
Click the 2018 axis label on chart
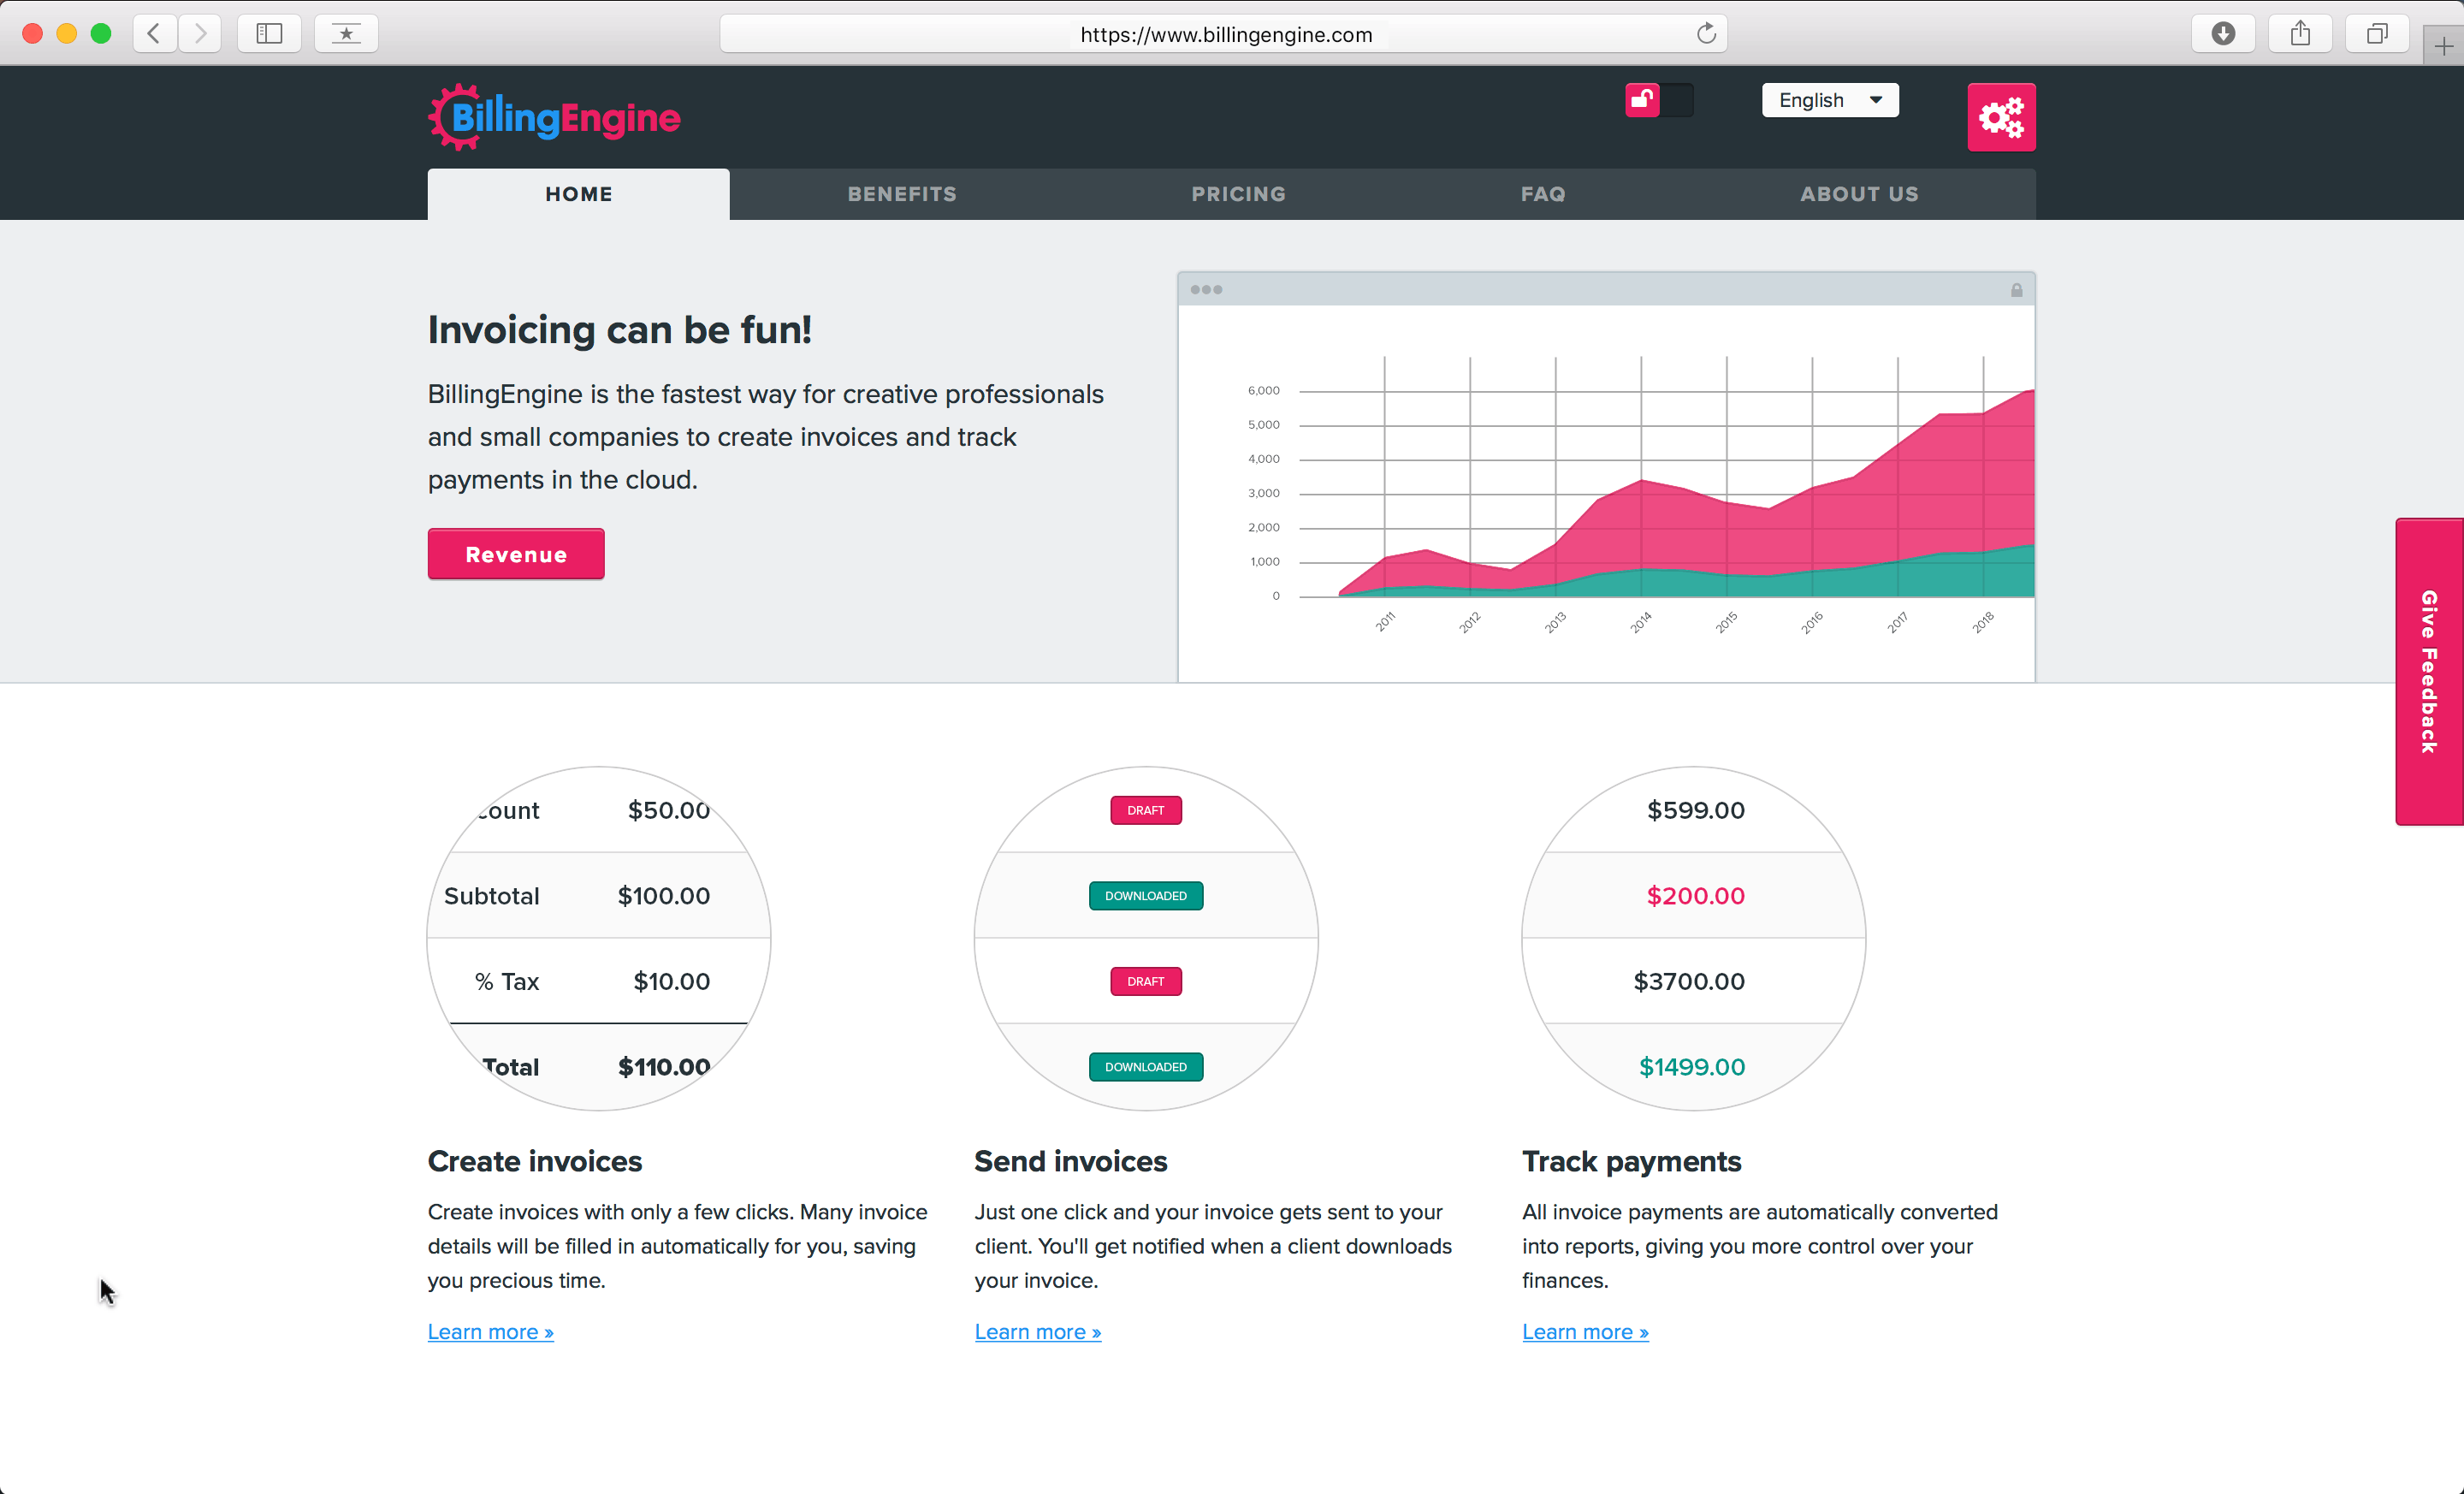pyautogui.click(x=1983, y=622)
